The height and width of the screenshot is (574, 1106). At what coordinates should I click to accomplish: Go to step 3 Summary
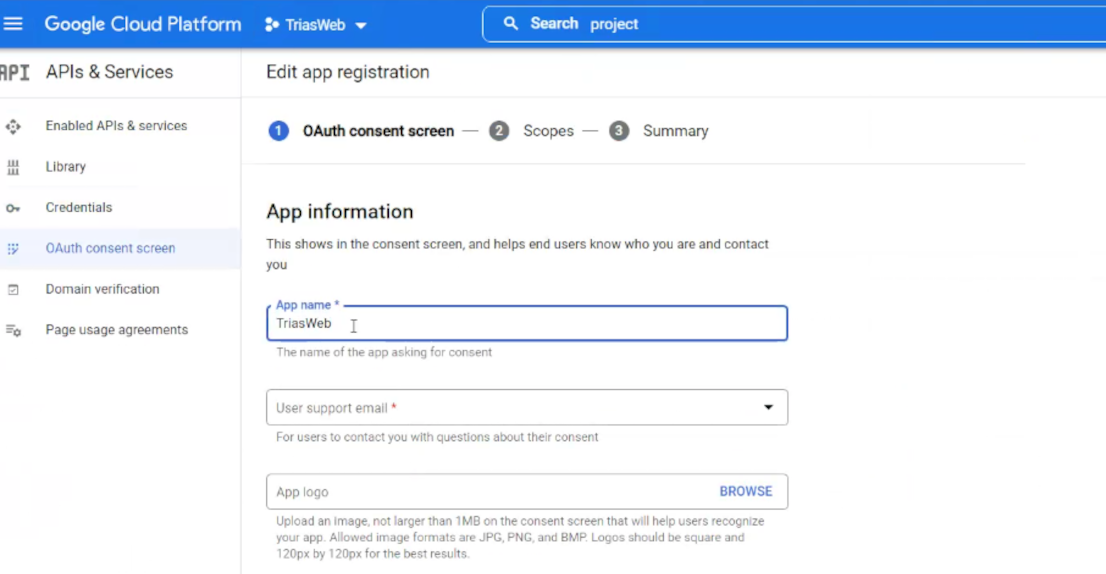[x=675, y=131]
